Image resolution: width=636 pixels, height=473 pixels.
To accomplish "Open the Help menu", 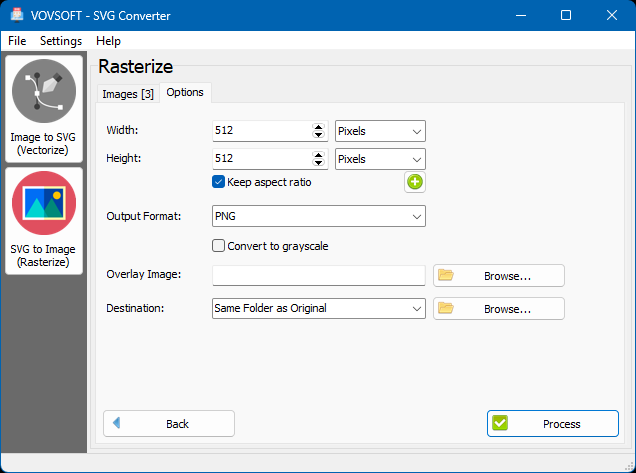I will (x=108, y=41).
